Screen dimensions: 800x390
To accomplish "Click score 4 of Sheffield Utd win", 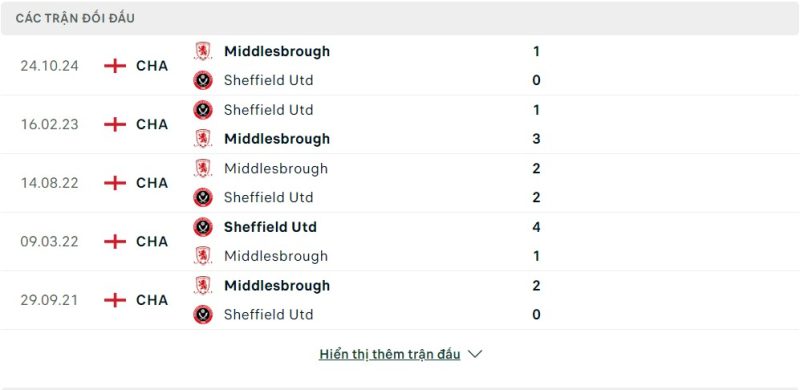I will click(536, 227).
